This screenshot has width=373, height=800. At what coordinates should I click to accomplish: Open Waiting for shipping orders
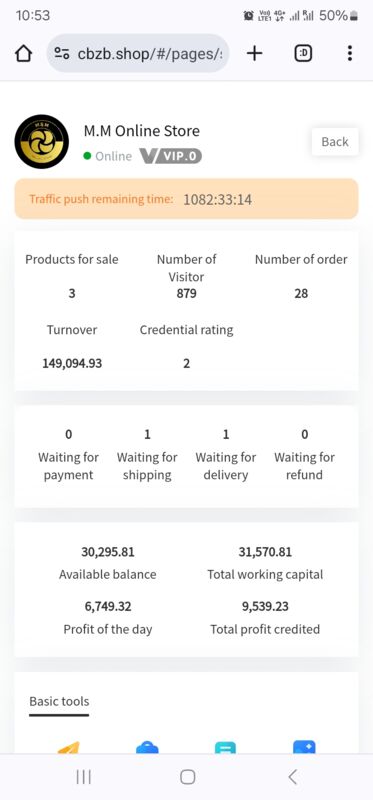(147, 455)
